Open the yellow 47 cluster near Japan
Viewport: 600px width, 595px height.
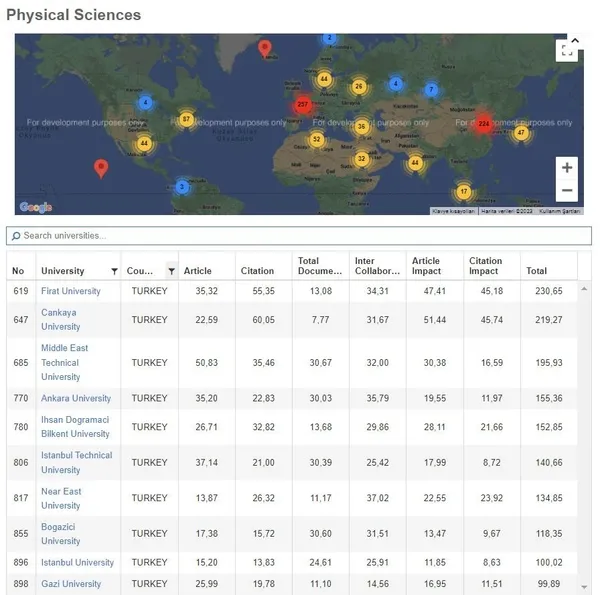(x=521, y=133)
